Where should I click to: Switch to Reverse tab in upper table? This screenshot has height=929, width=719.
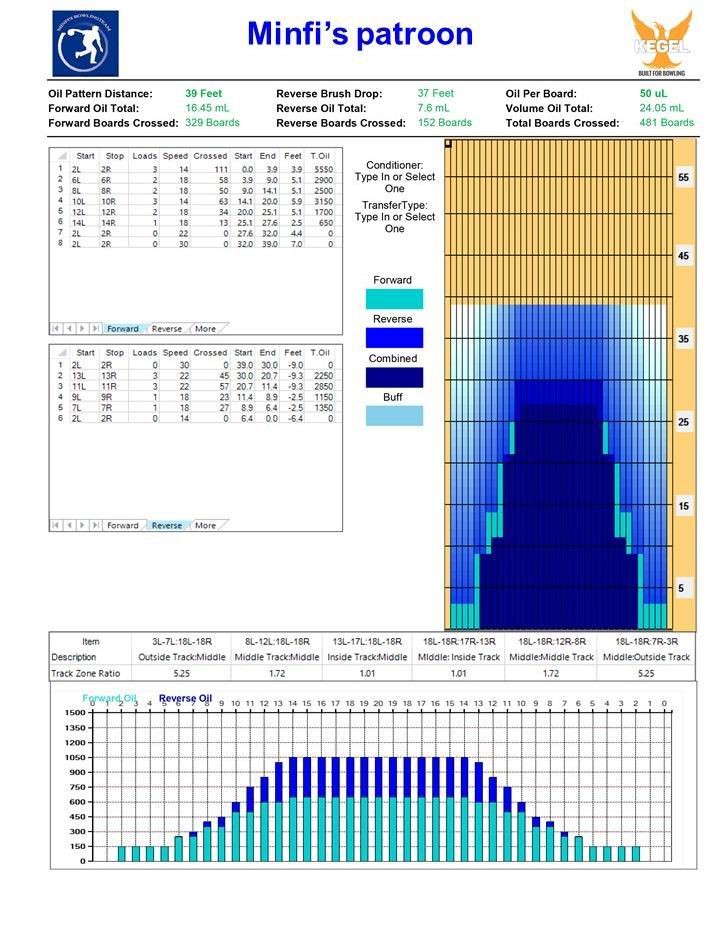coord(167,328)
